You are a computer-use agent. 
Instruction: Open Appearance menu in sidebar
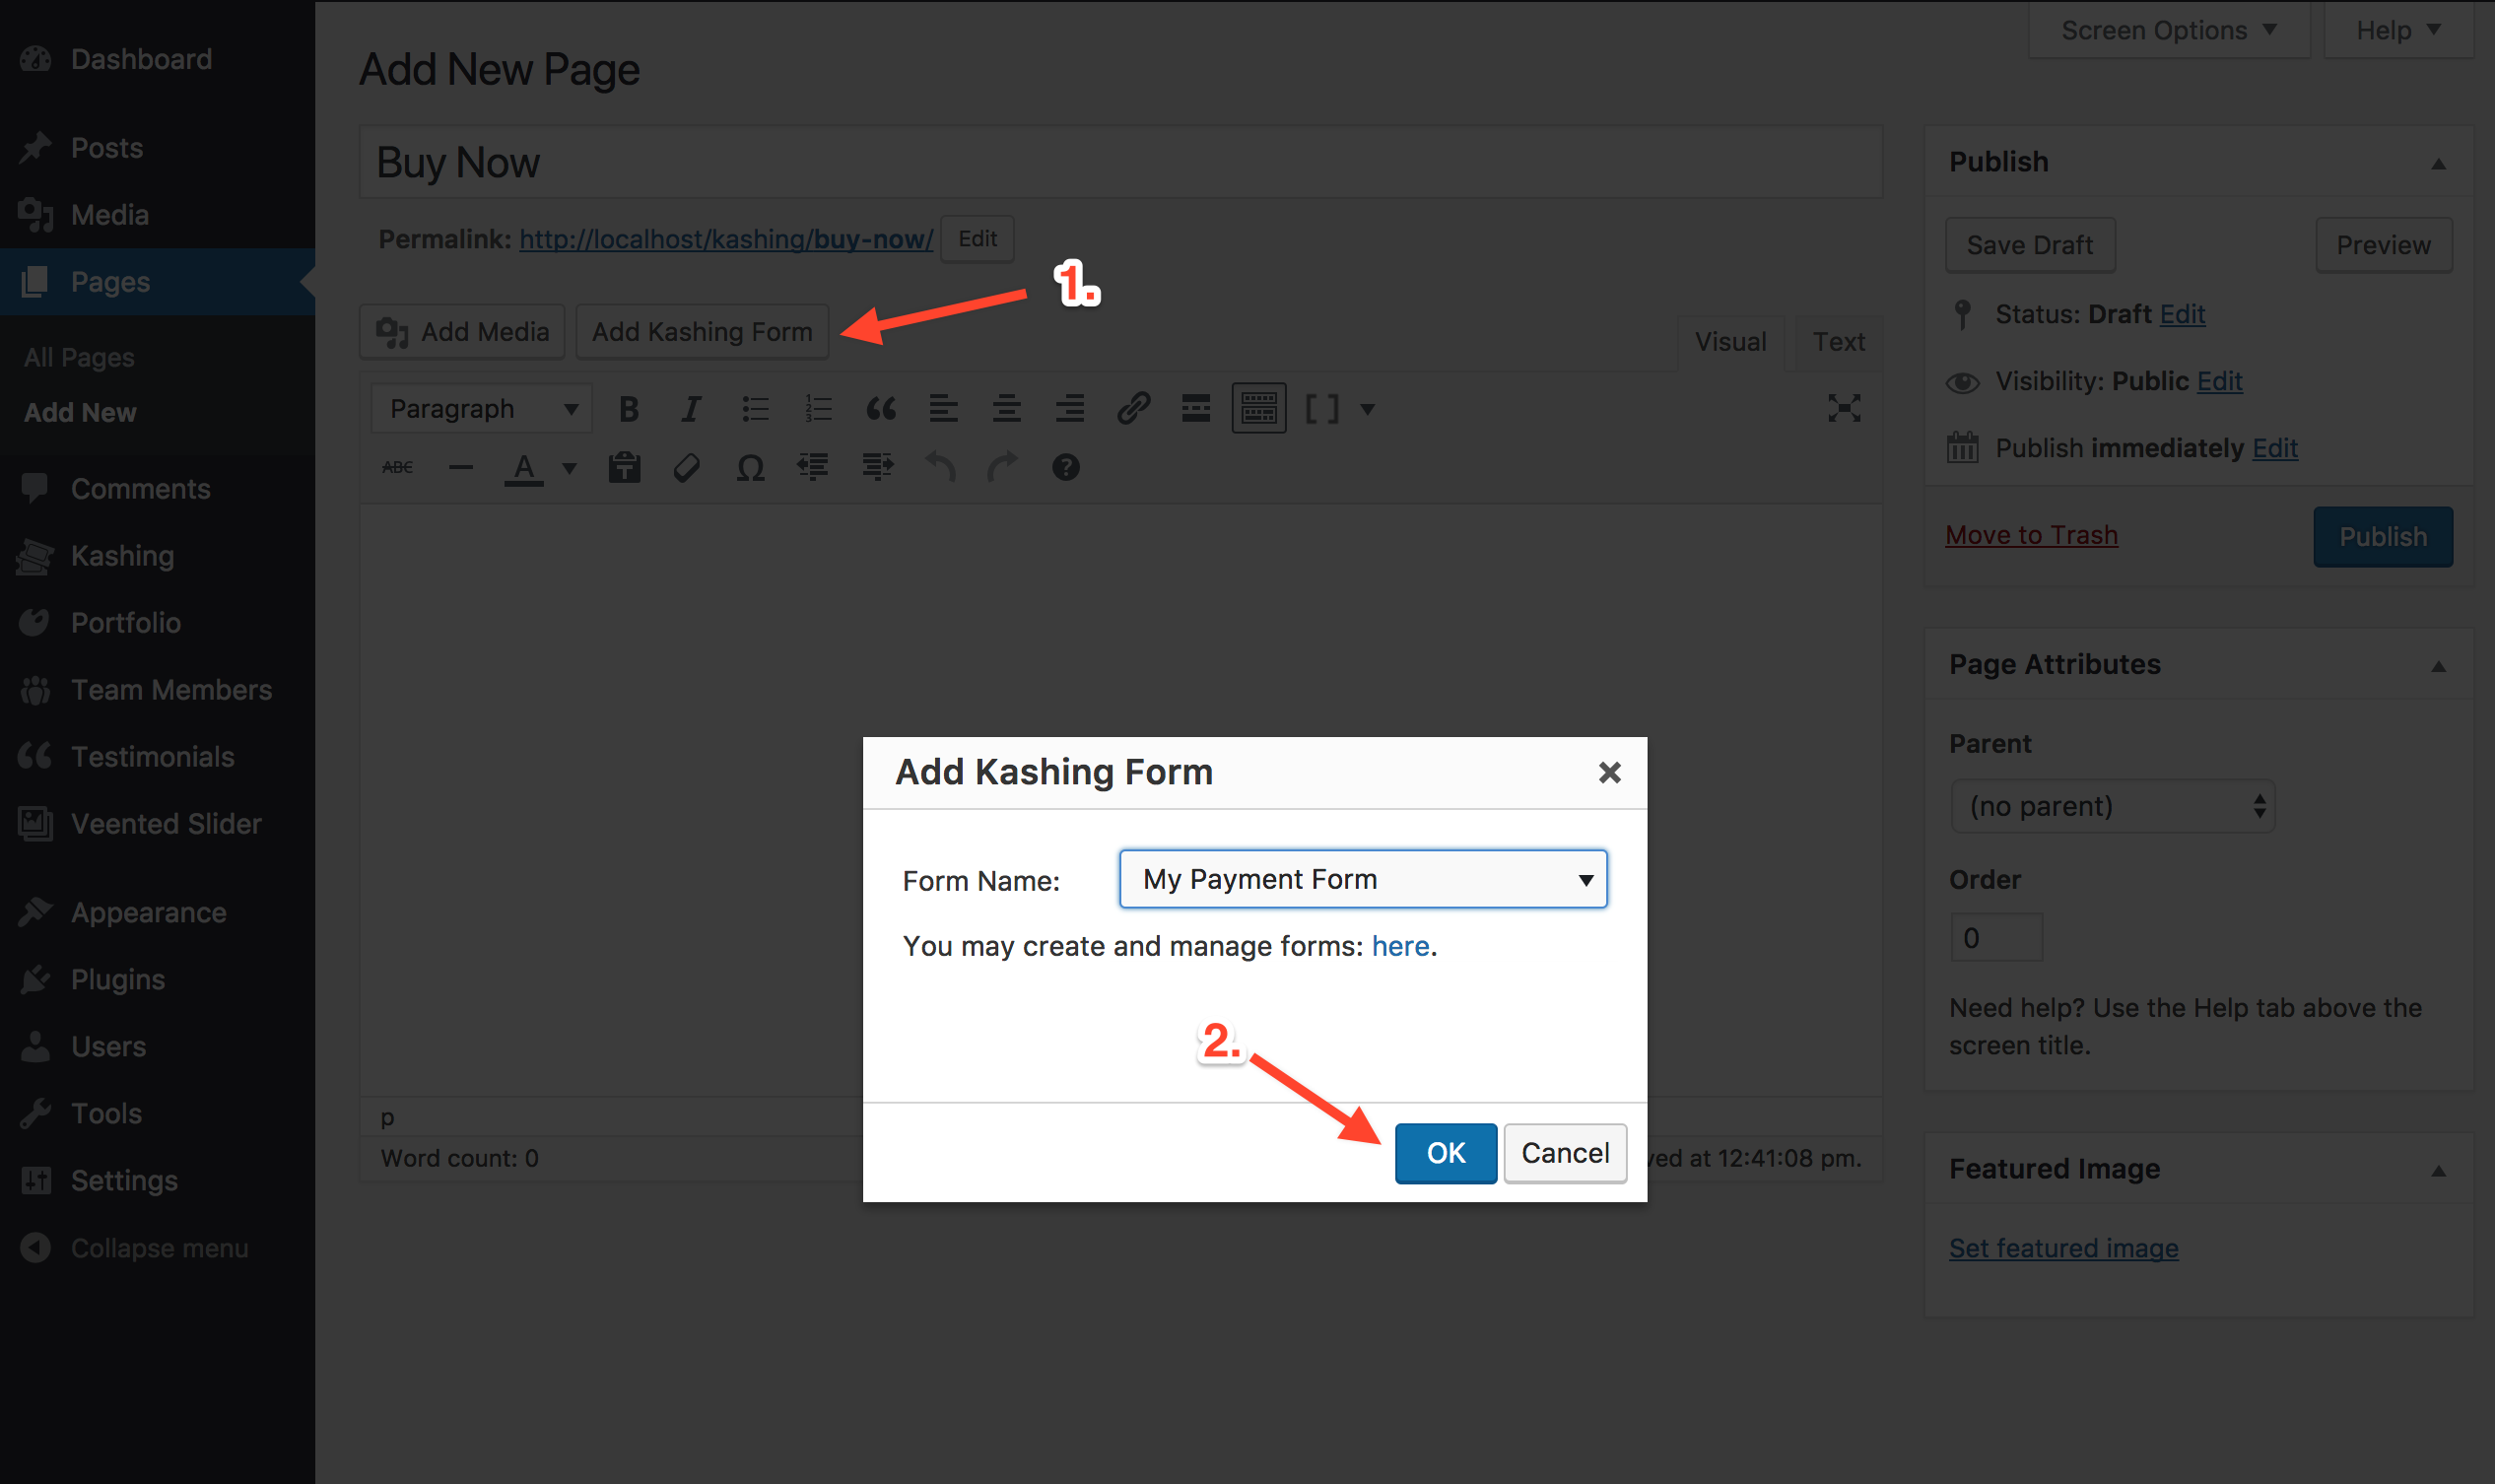tap(148, 913)
